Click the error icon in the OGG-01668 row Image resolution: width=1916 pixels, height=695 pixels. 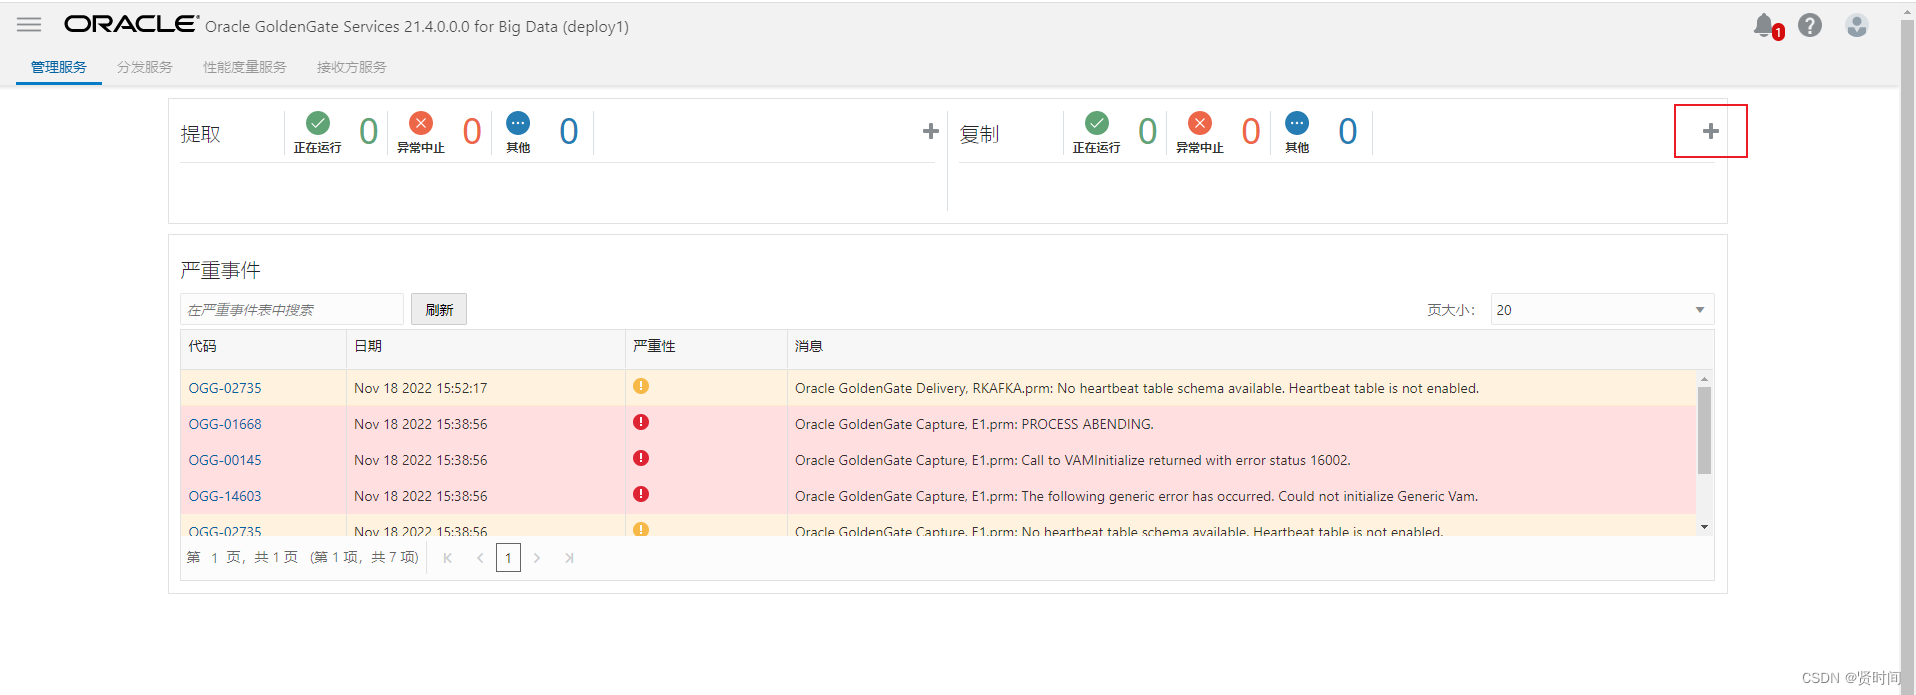point(641,422)
